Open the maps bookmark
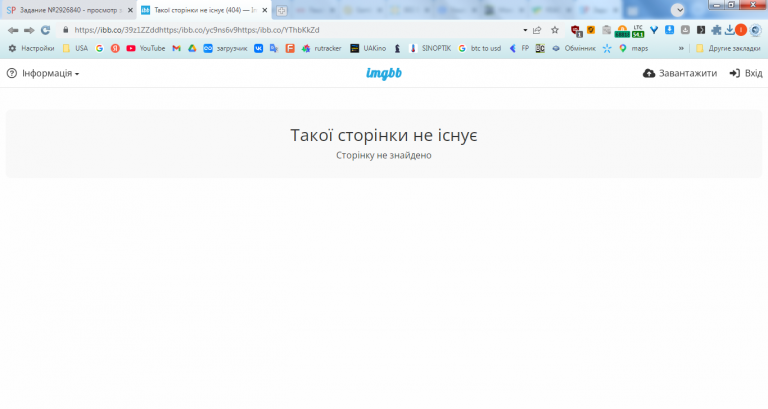 point(633,48)
